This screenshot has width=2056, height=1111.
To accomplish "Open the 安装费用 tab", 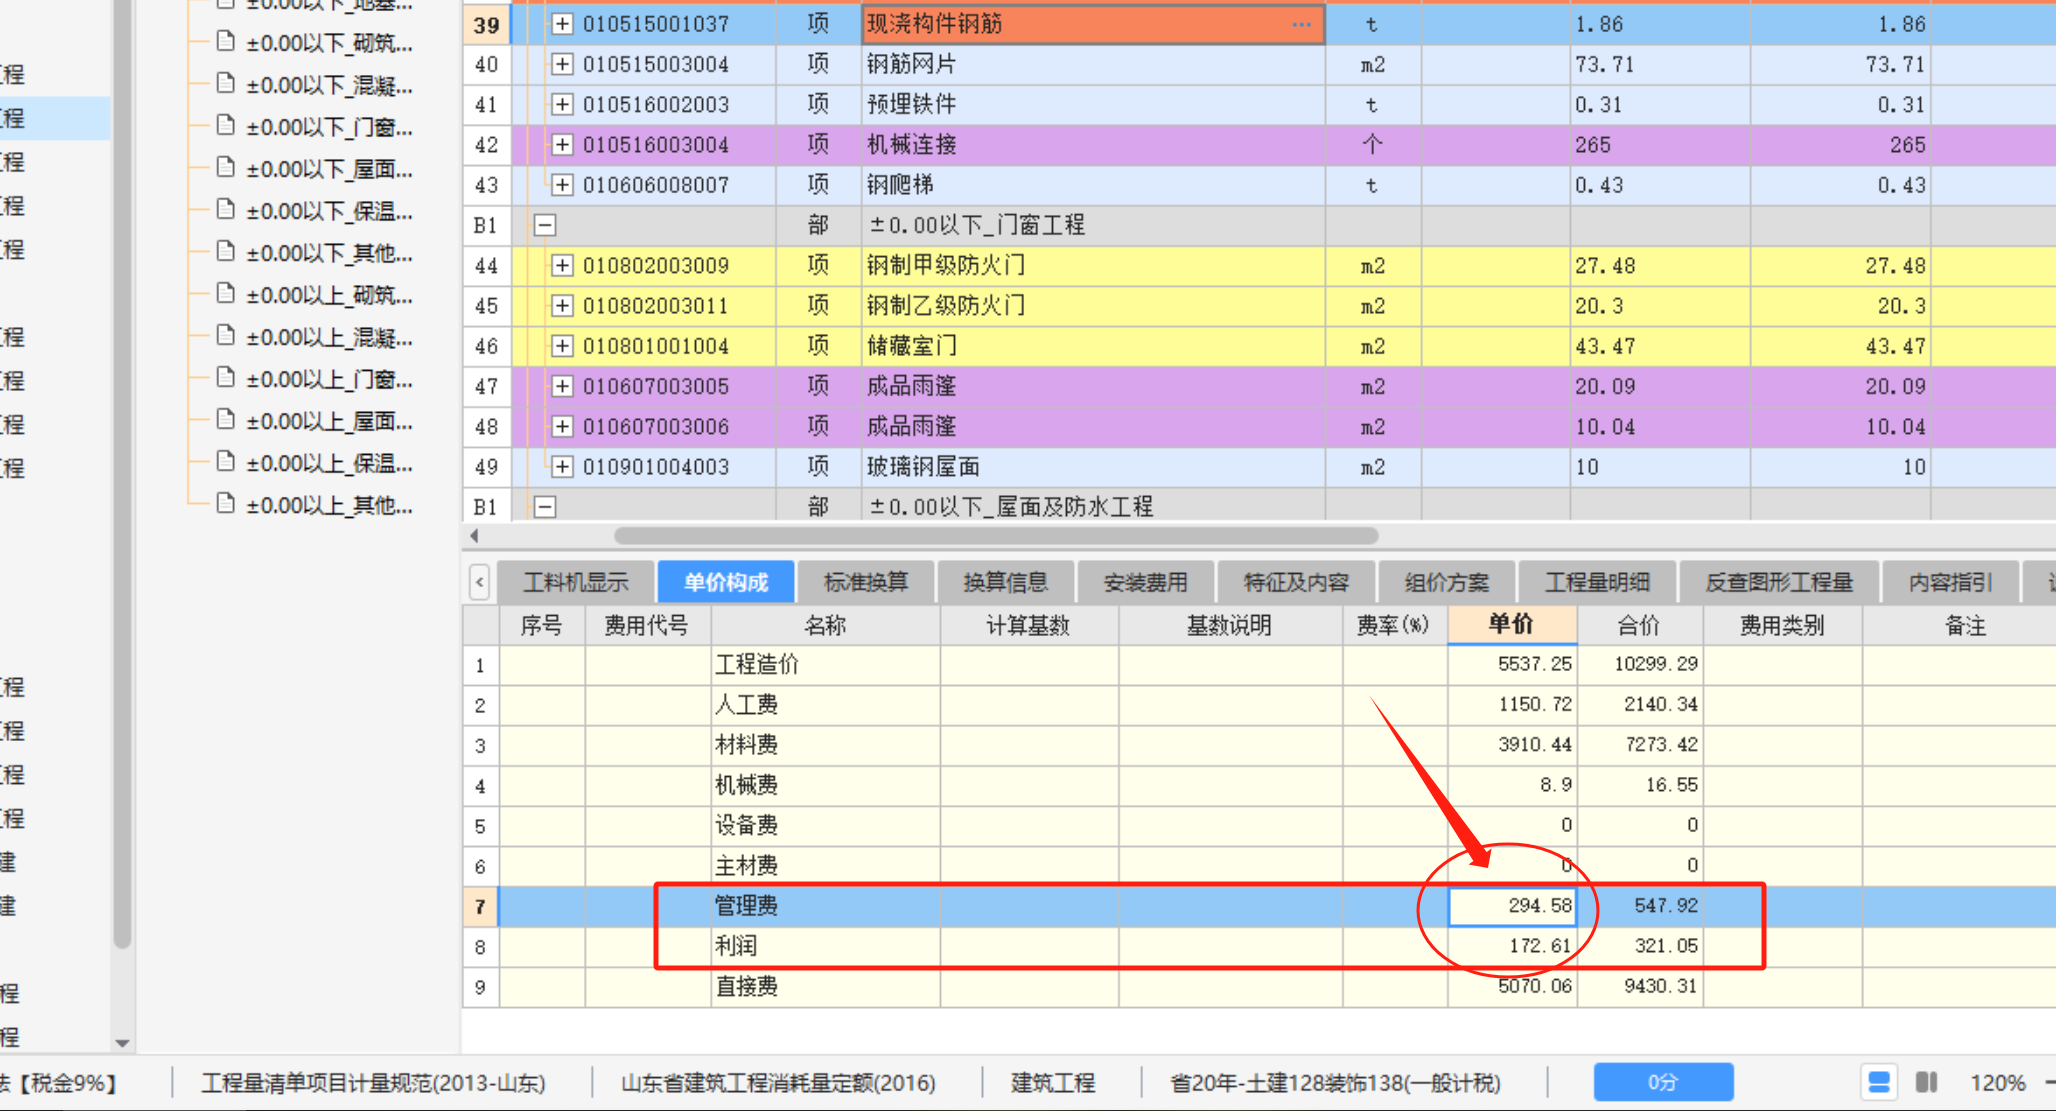I will tap(1146, 582).
